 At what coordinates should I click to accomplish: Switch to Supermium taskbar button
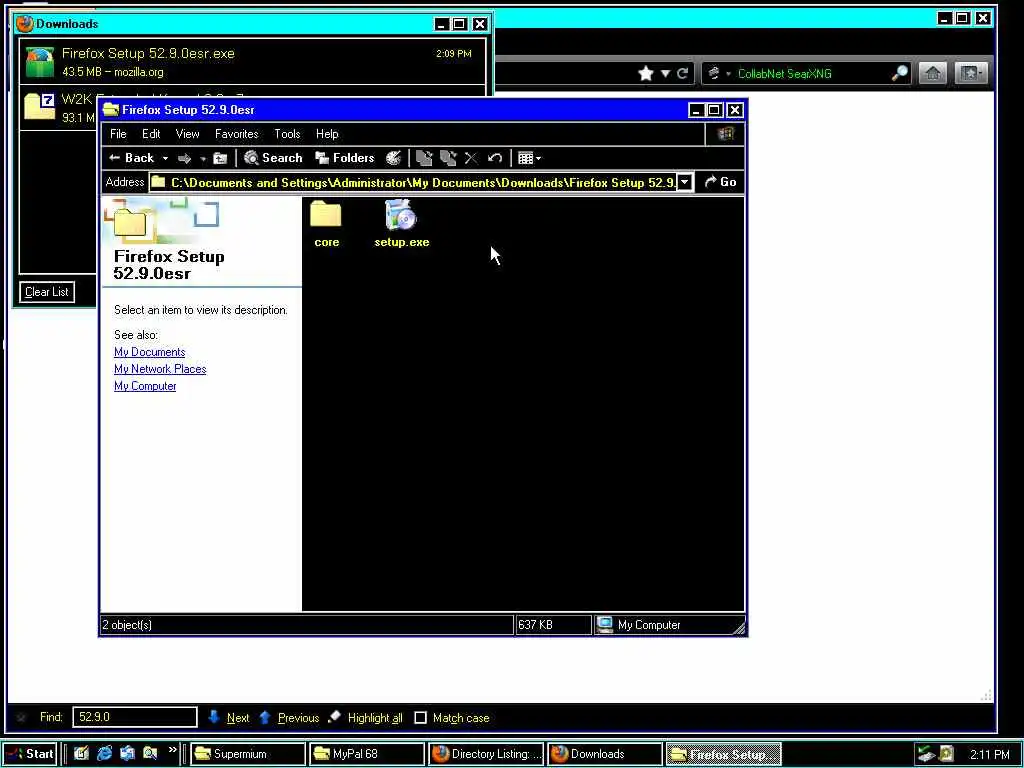click(x=248, y=754)
